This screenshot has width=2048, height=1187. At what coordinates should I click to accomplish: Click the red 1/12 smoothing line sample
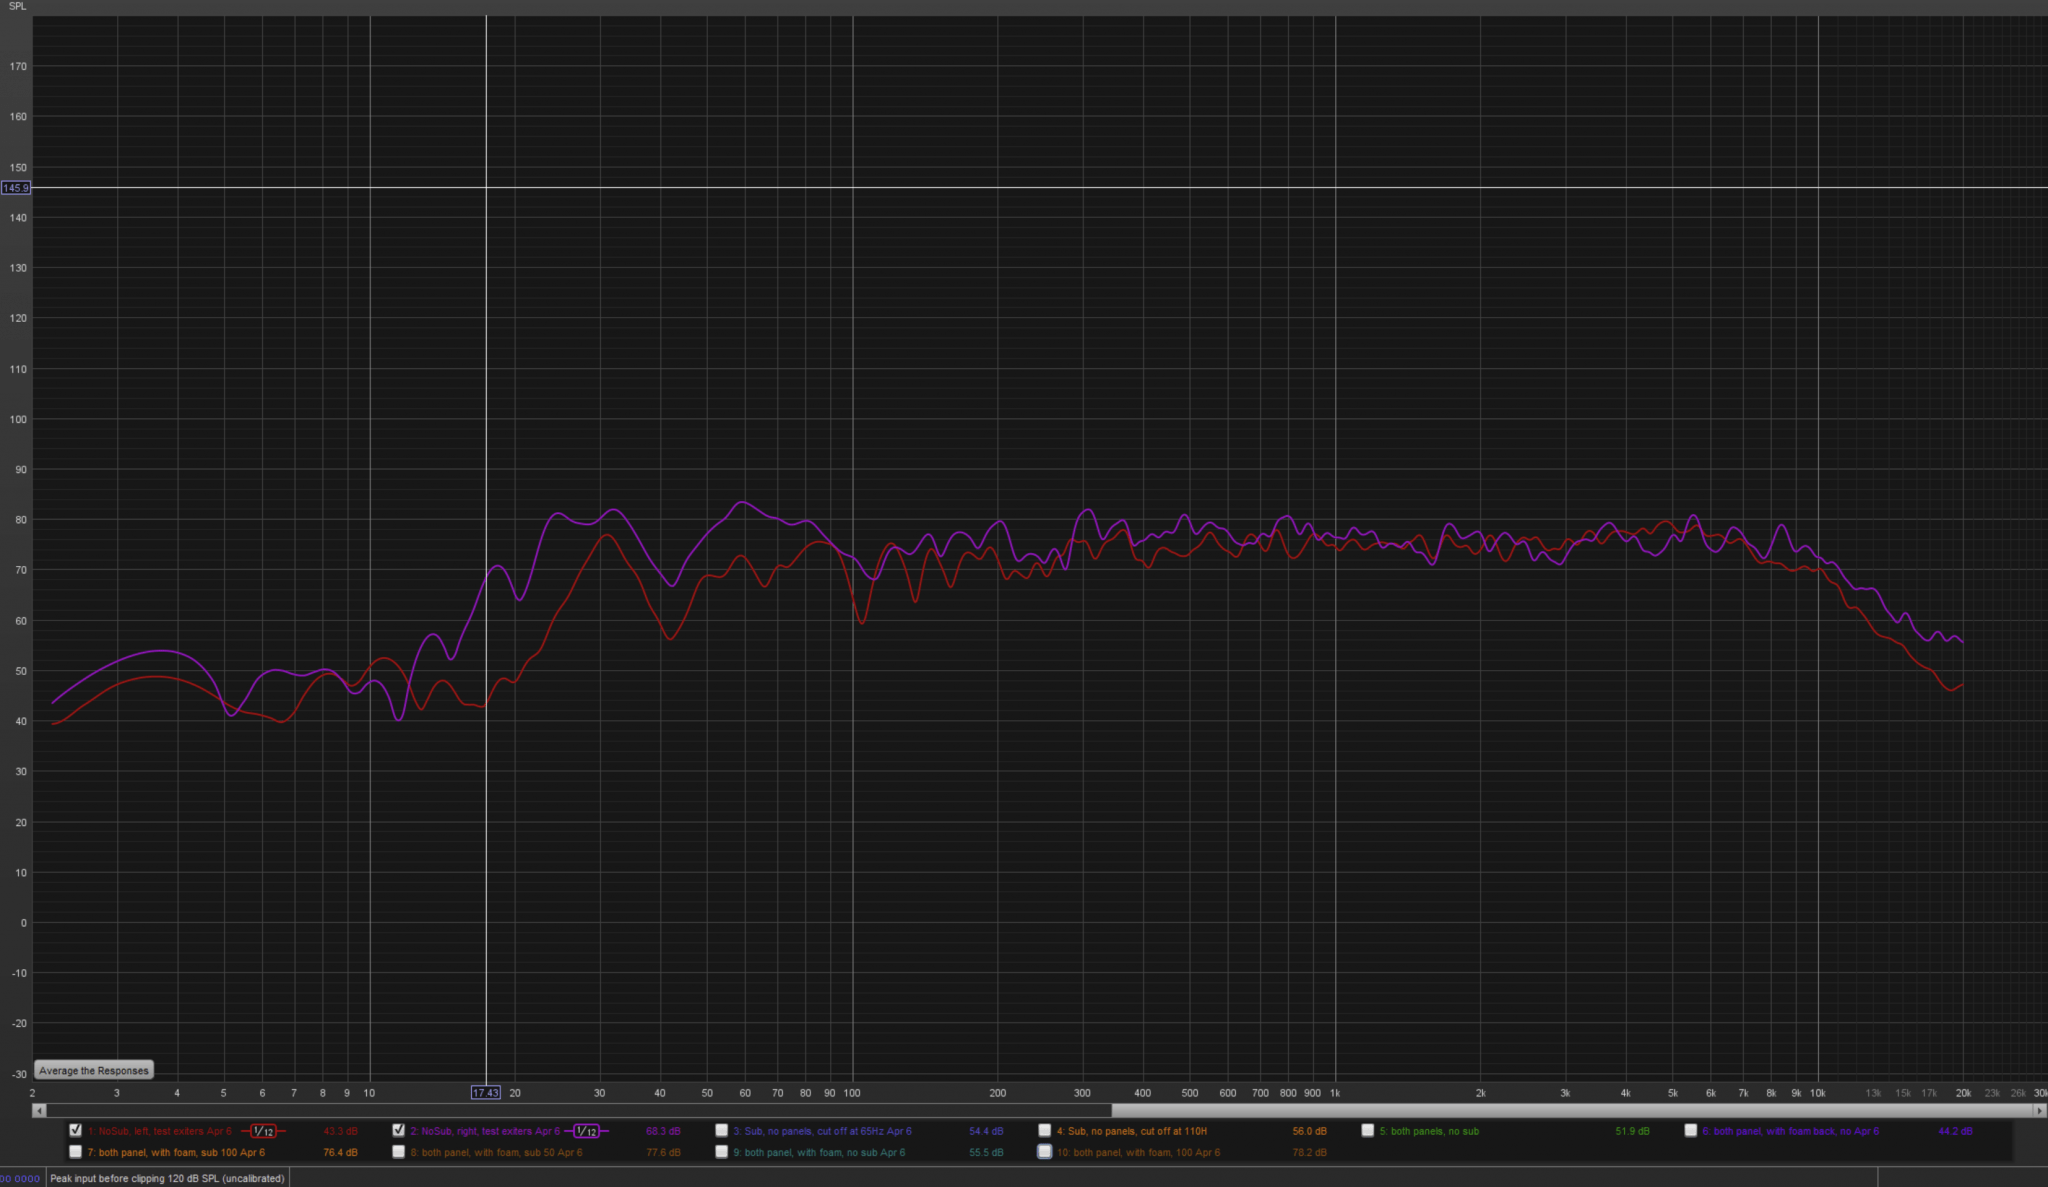pyautogui.click(x=263, y=1131)
